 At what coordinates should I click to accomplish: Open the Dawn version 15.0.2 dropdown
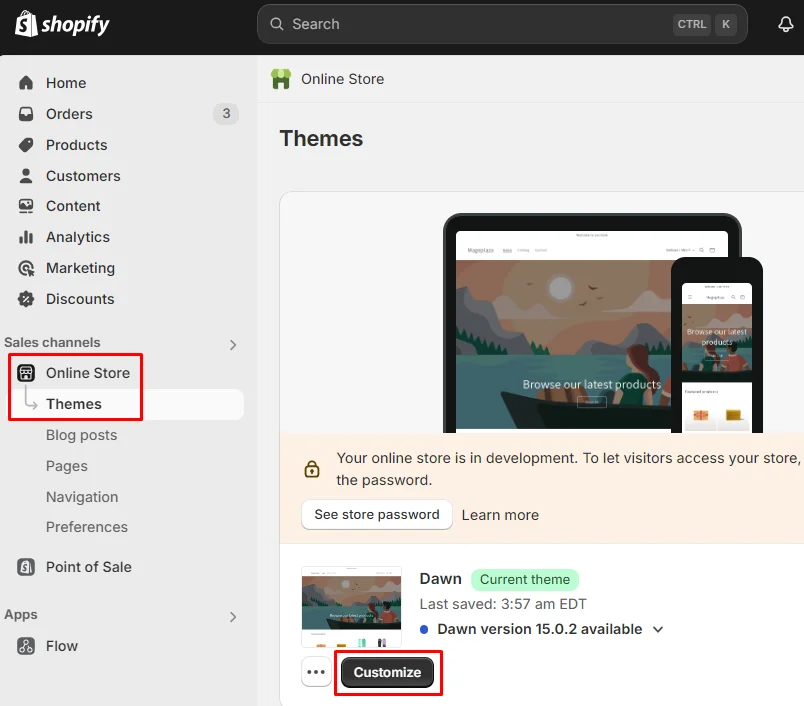point(657,629)
